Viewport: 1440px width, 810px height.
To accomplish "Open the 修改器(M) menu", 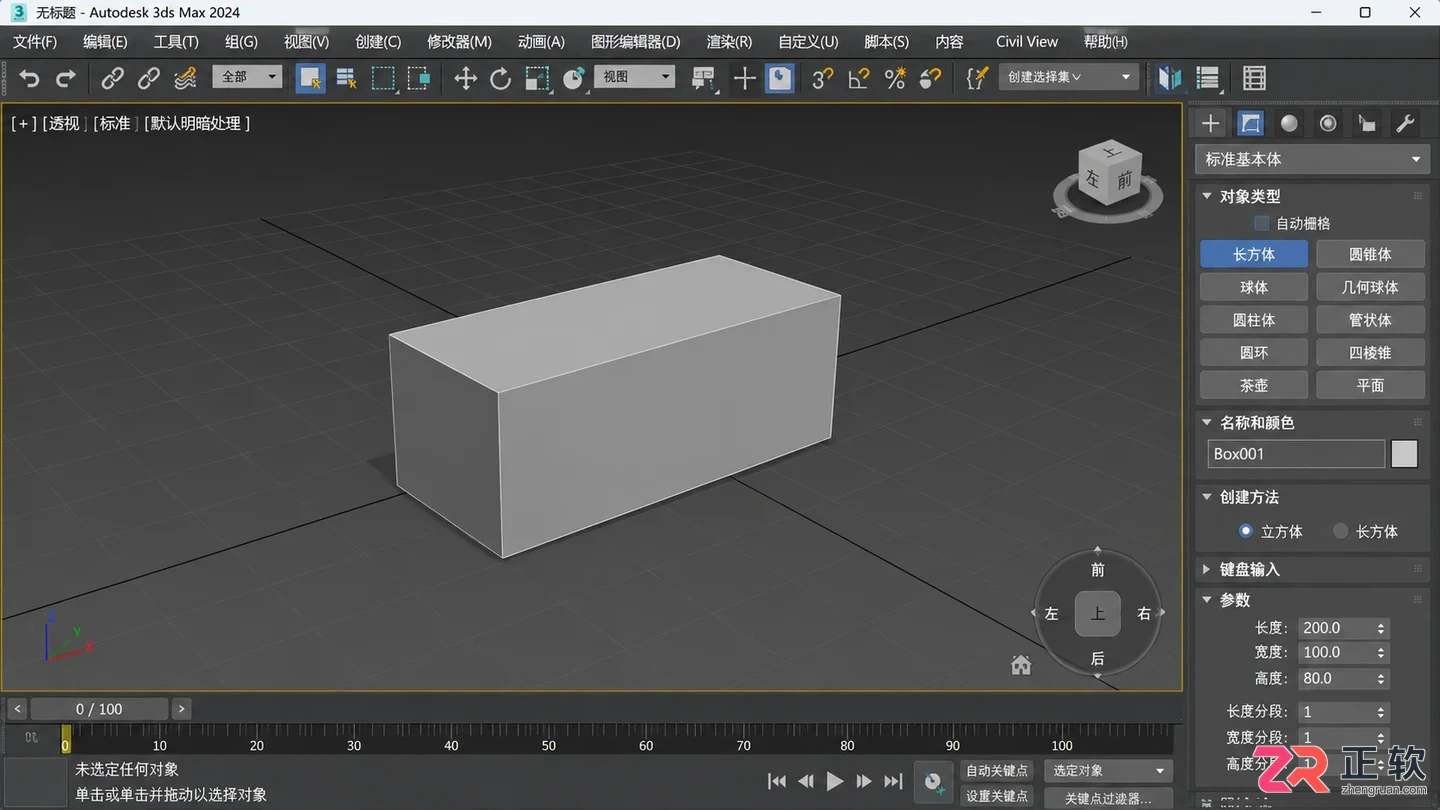I will (x=459, y=42).
